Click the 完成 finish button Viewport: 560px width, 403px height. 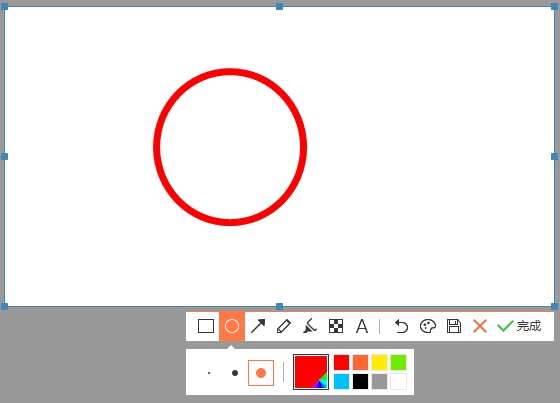[519, 326]
